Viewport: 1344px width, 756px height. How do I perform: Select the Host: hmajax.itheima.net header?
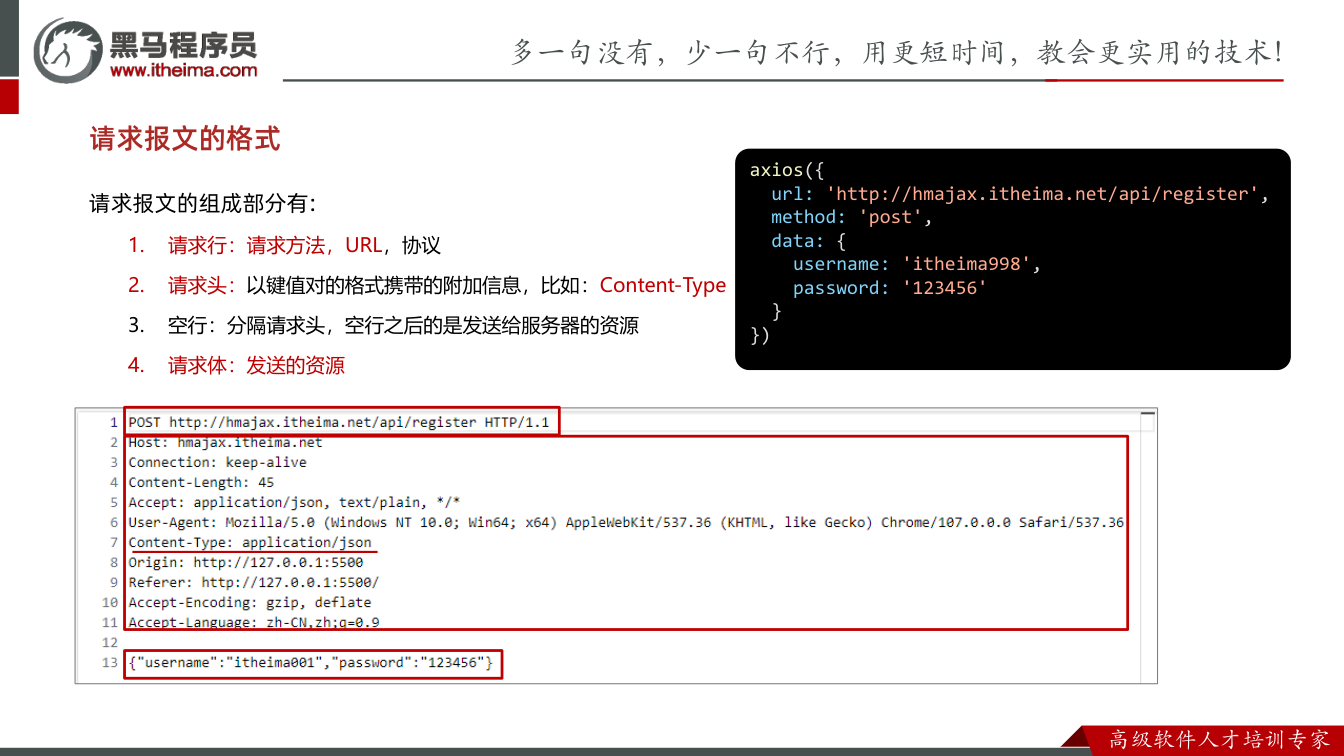(x=226, y=442)
